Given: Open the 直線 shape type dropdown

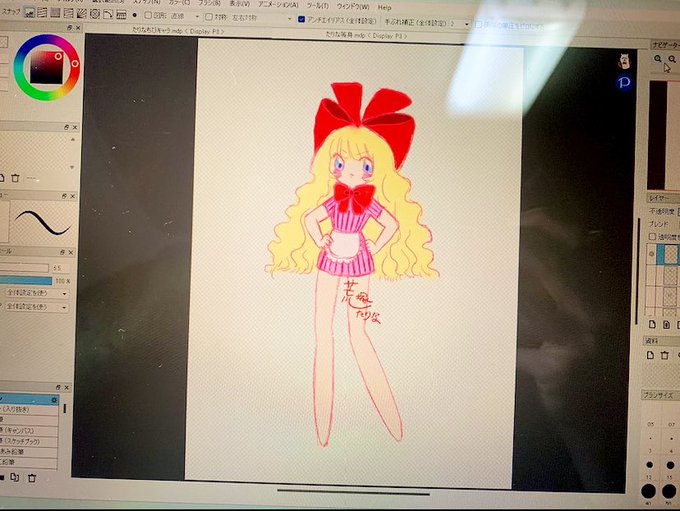Looking at the screenshot, I should coord(197,17).
